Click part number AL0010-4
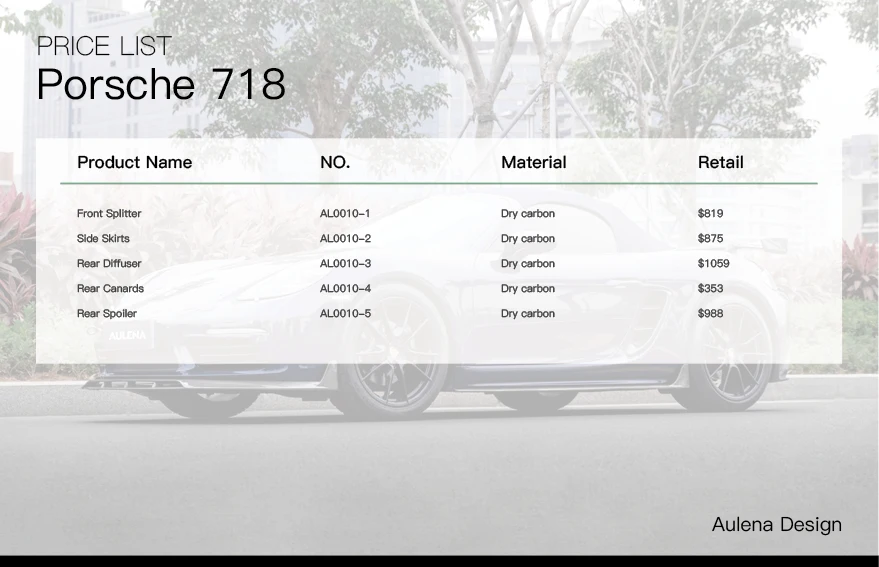Viewport: 879px width, 567px height. point(345,289)
